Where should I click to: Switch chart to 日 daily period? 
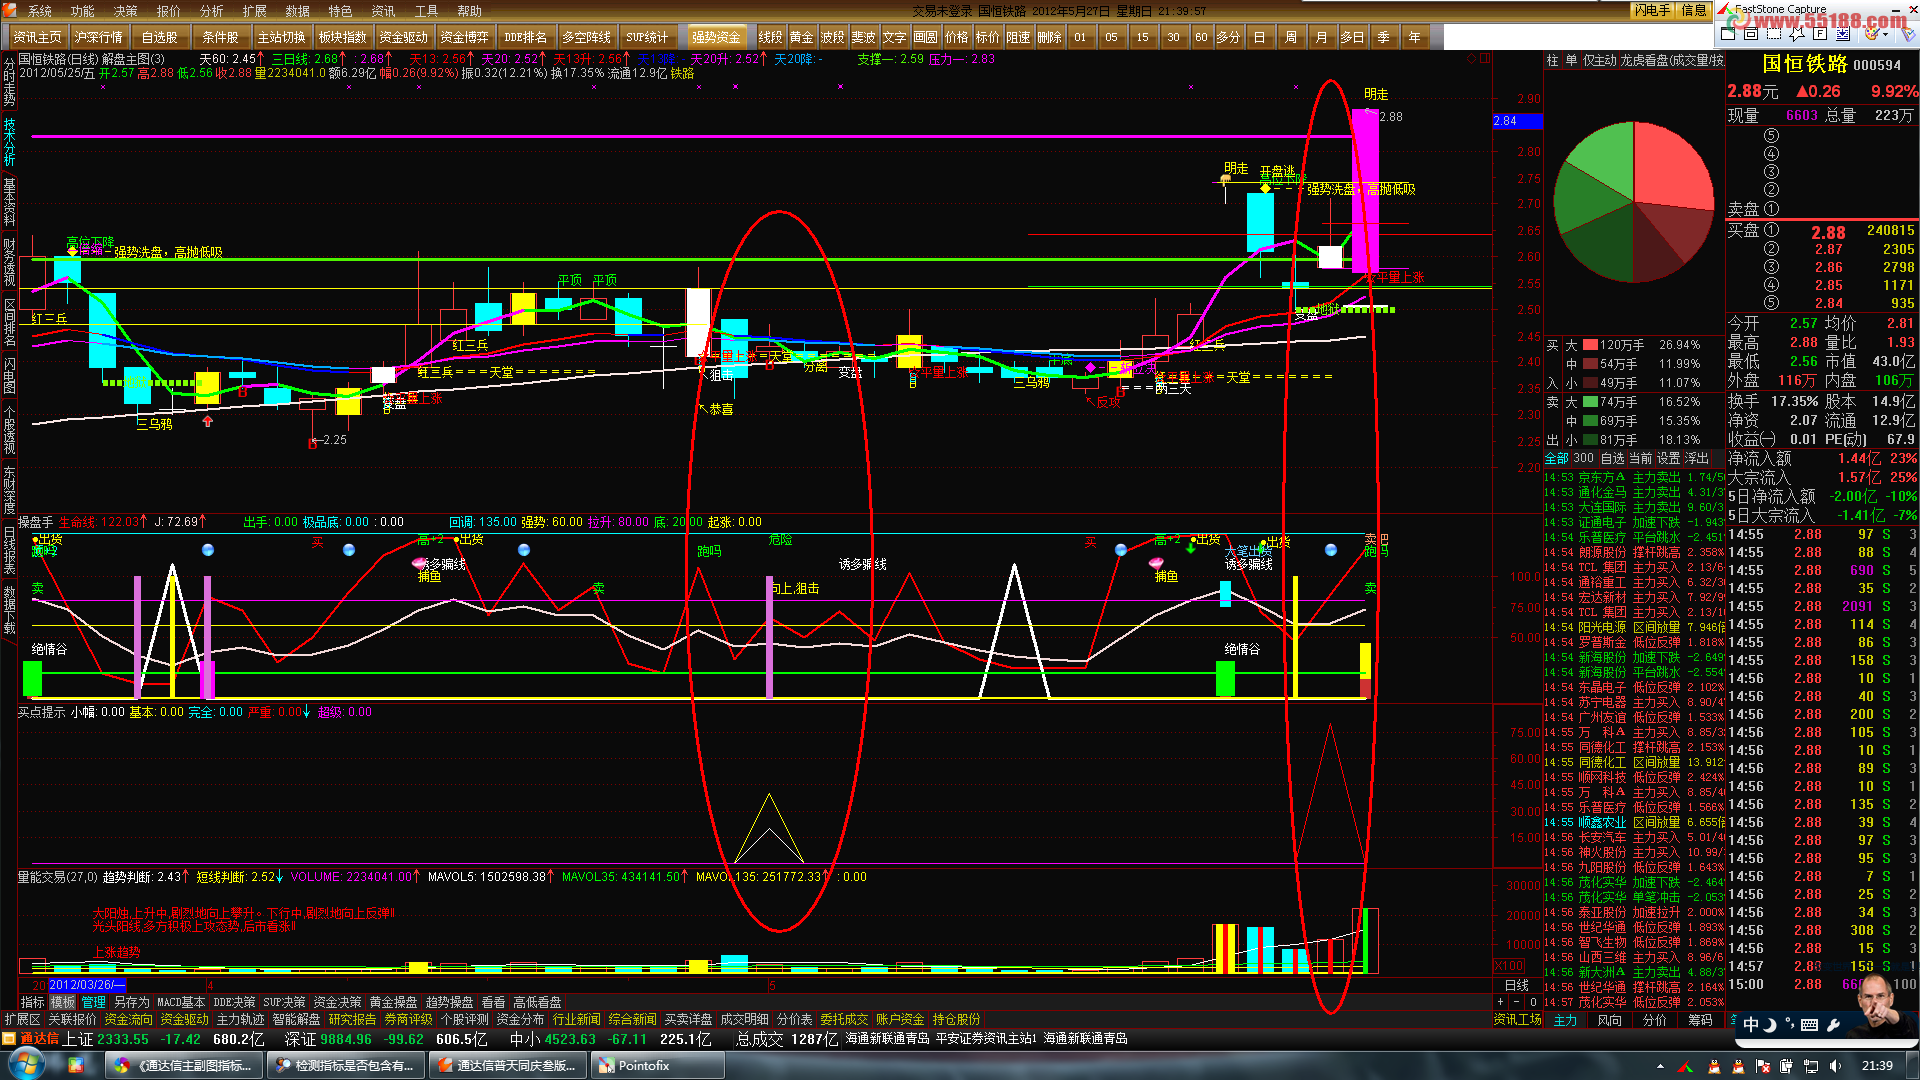[1259, 37]
